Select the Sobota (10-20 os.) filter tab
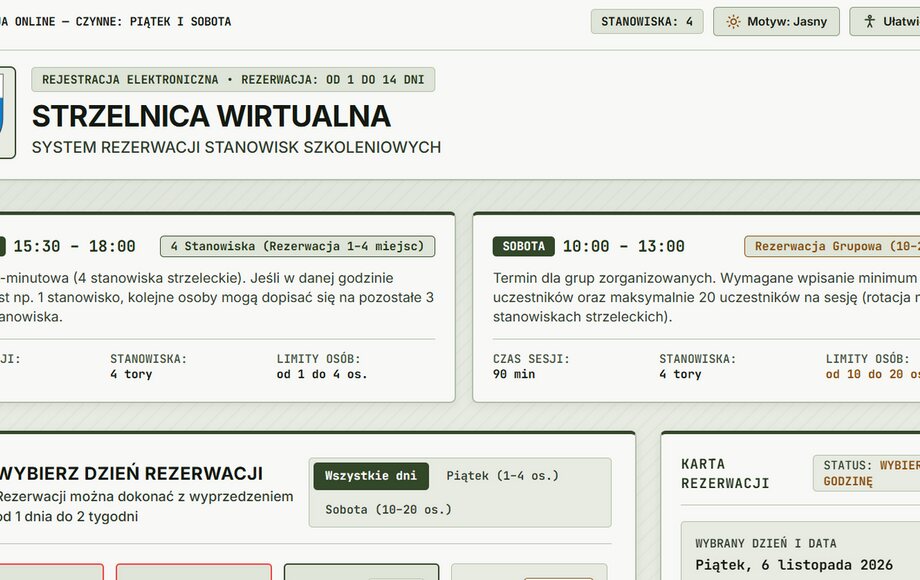The width and height of the screenshot is (920, 580). pyautogui.click(x=388, y=510)
